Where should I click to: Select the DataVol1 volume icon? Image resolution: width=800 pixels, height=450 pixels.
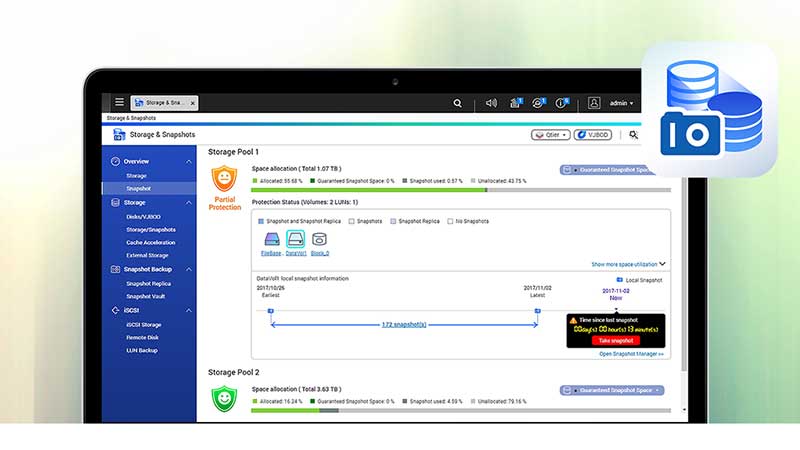pos(295,239)
